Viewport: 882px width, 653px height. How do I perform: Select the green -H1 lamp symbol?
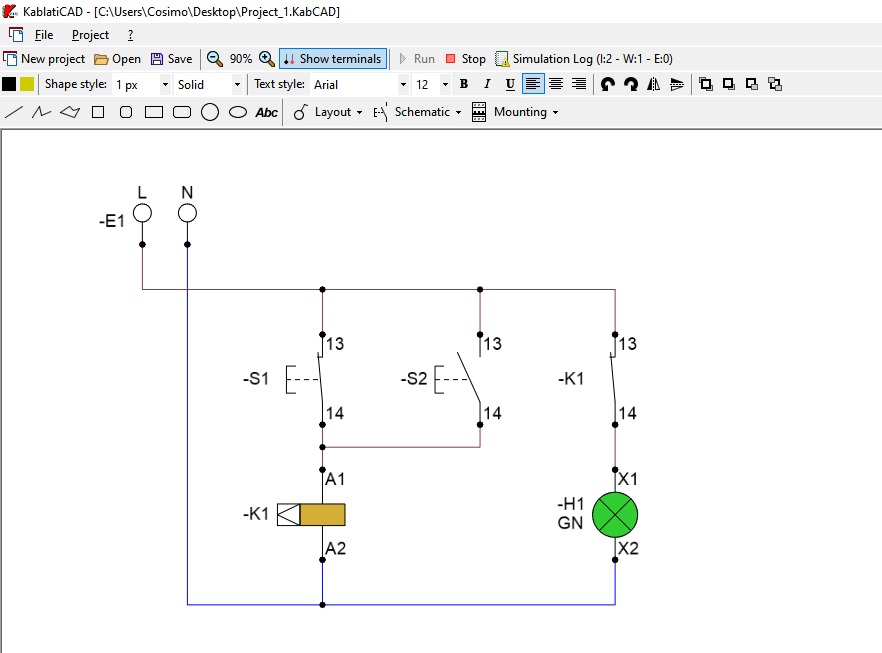[x=615, y=515]
